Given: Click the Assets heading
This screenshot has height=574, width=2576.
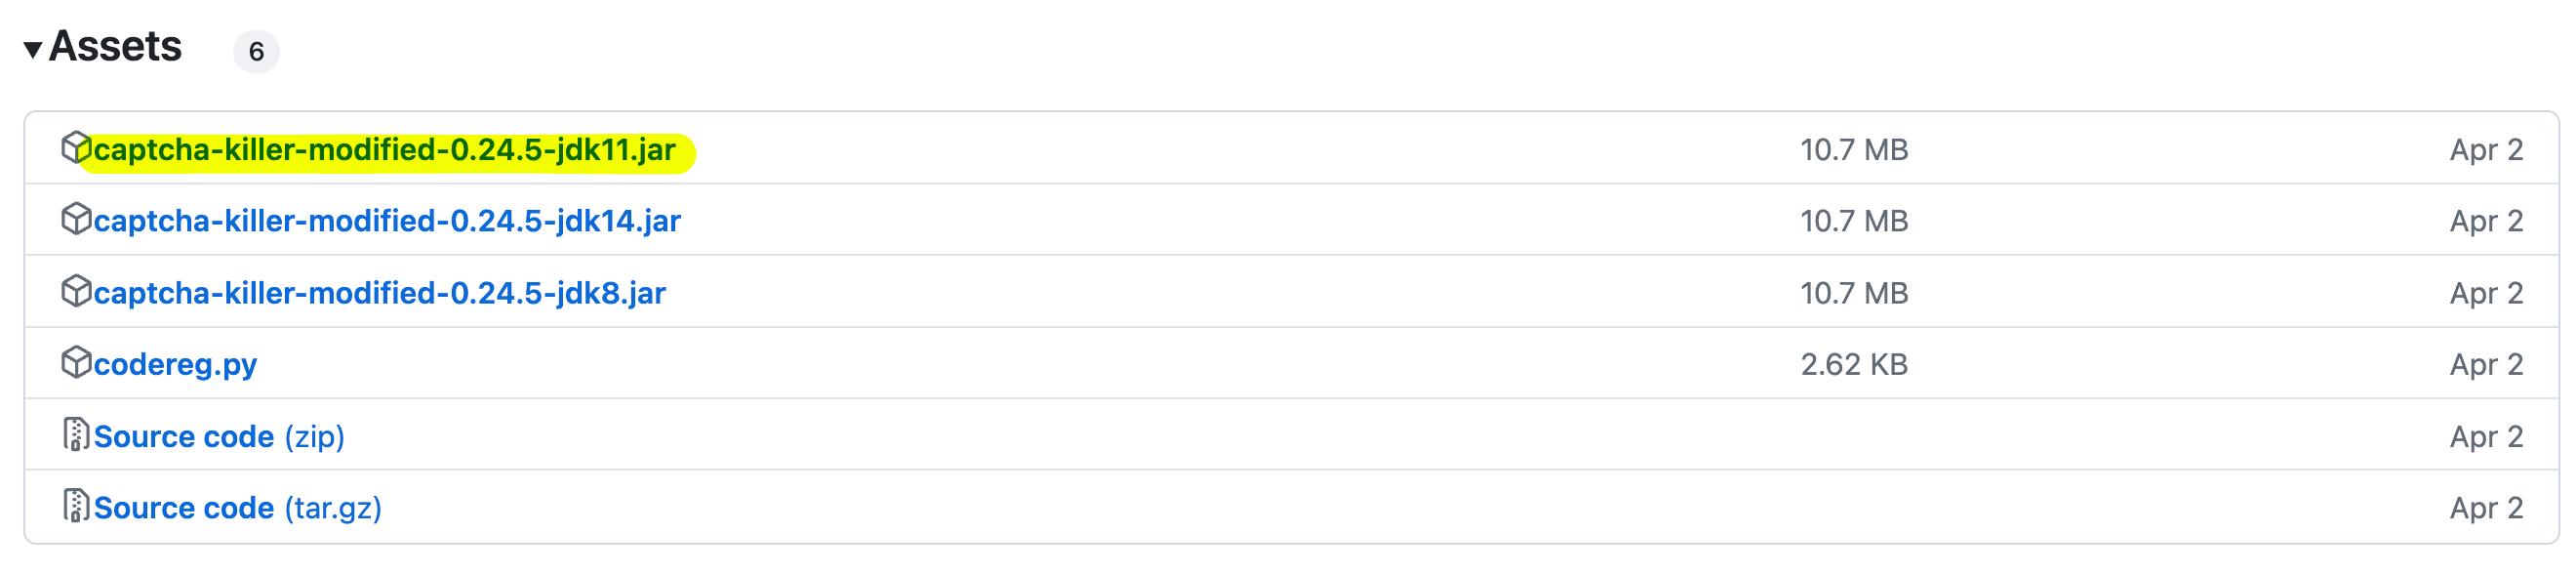Looking at the screenshot, I should pyautogui.click(x=115, y=46).
